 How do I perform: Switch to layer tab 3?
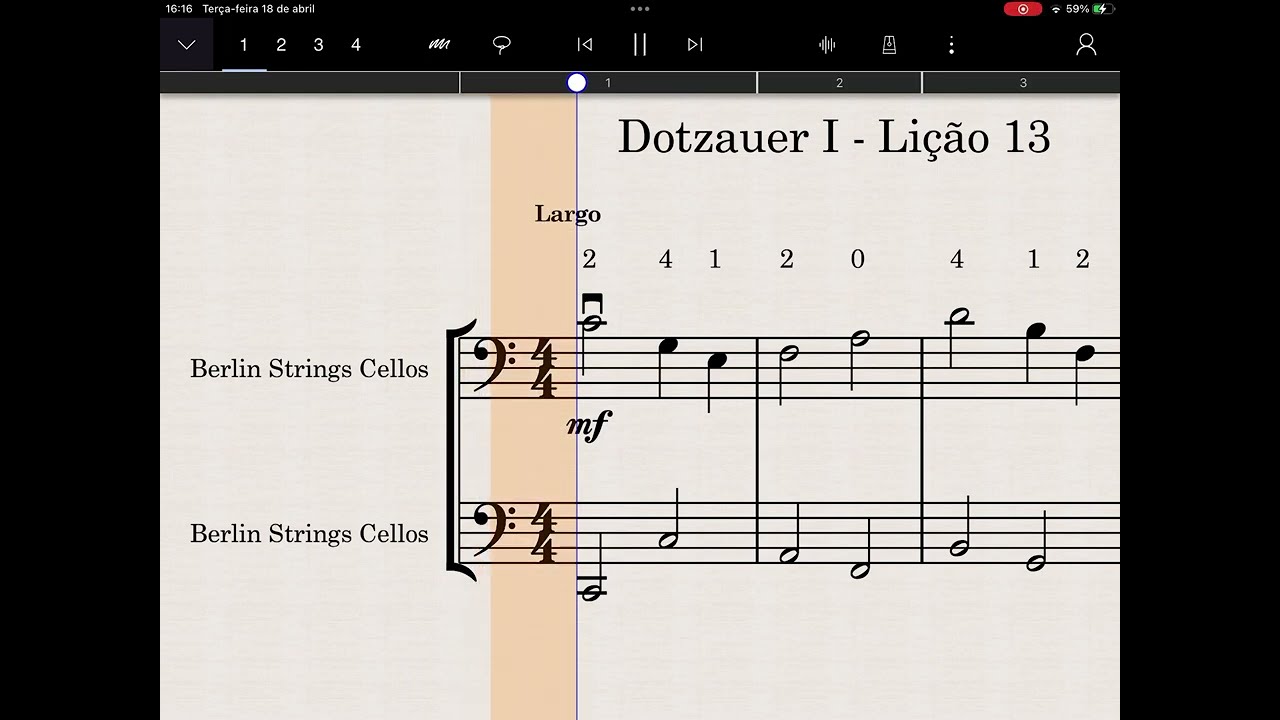[x=318, y=45]
